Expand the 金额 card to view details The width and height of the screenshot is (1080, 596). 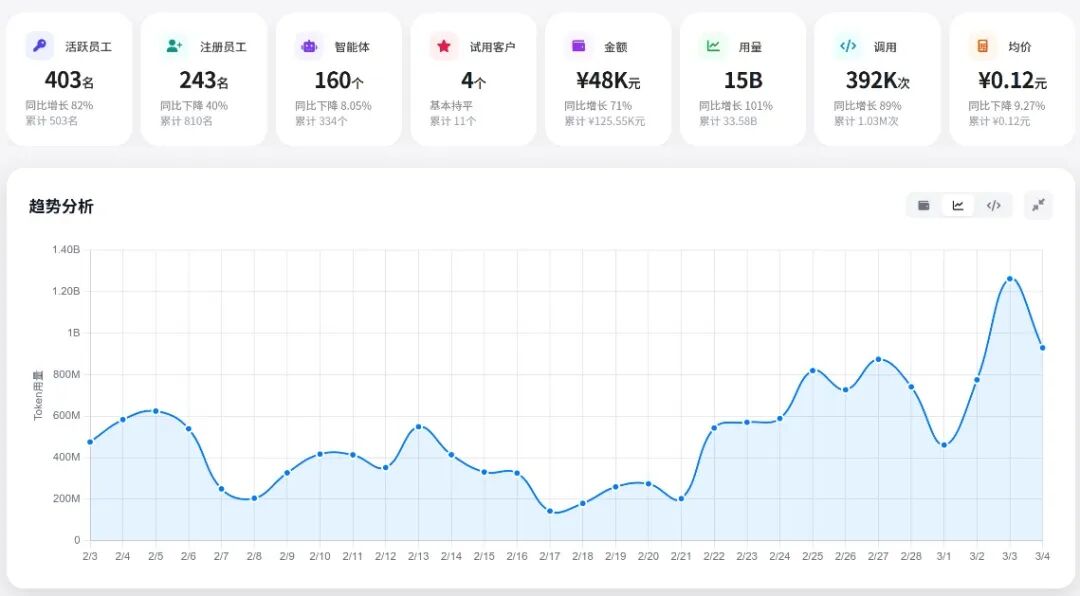coord(607,75)
